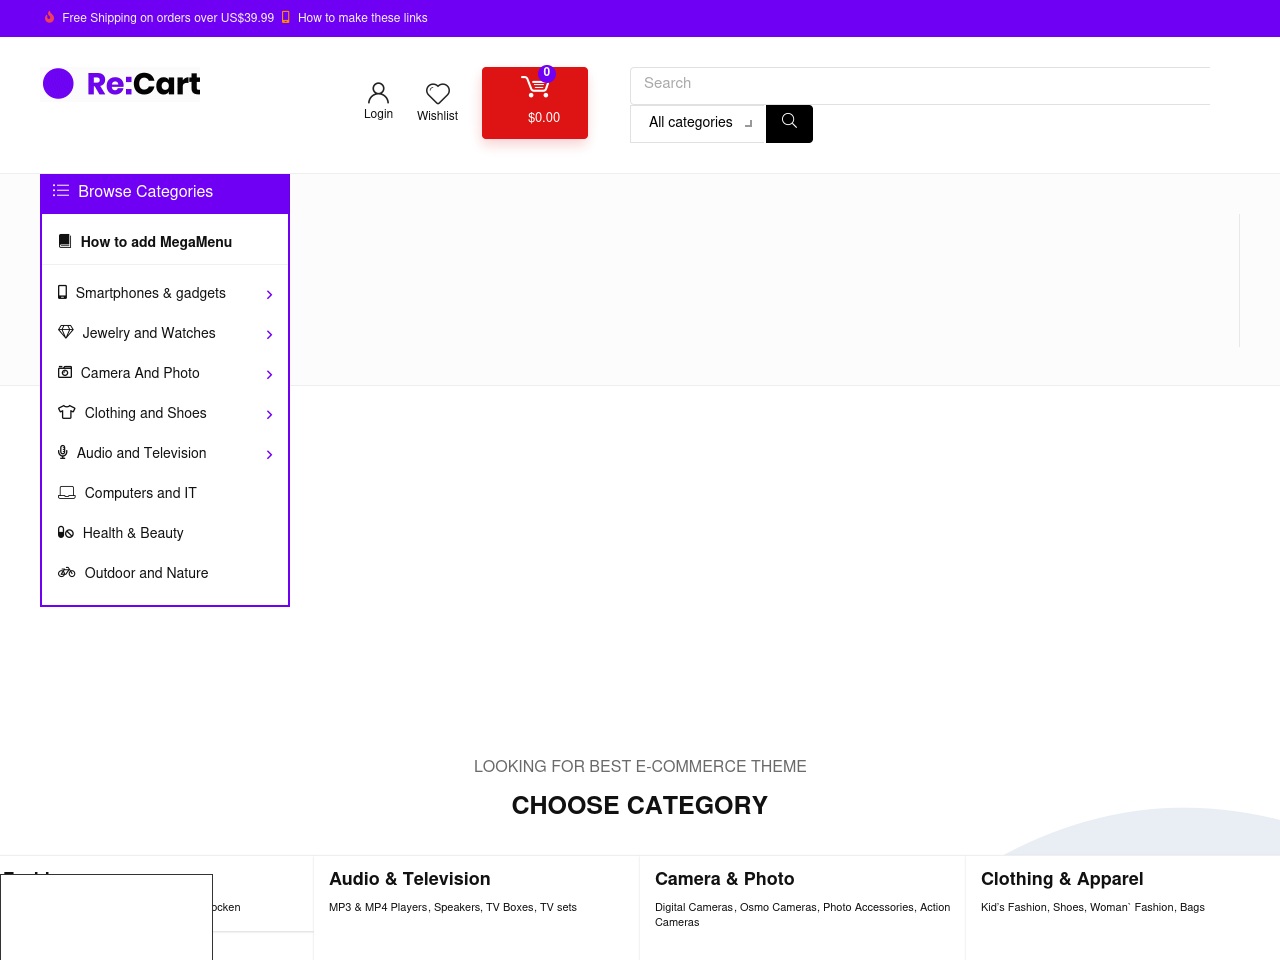Click the smartphone icon in sidebar

(x=62, y=292)
